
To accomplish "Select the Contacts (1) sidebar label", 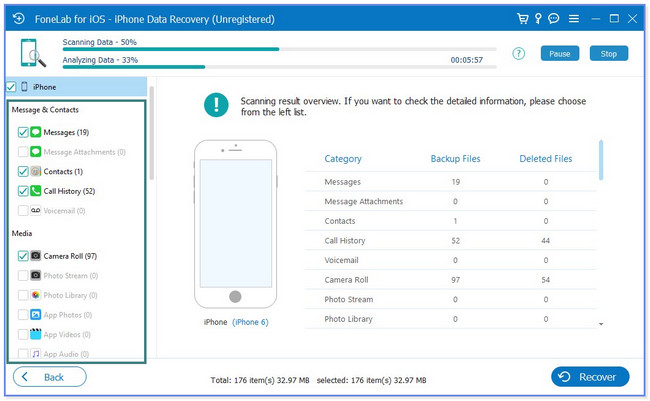I will (63, 171).
